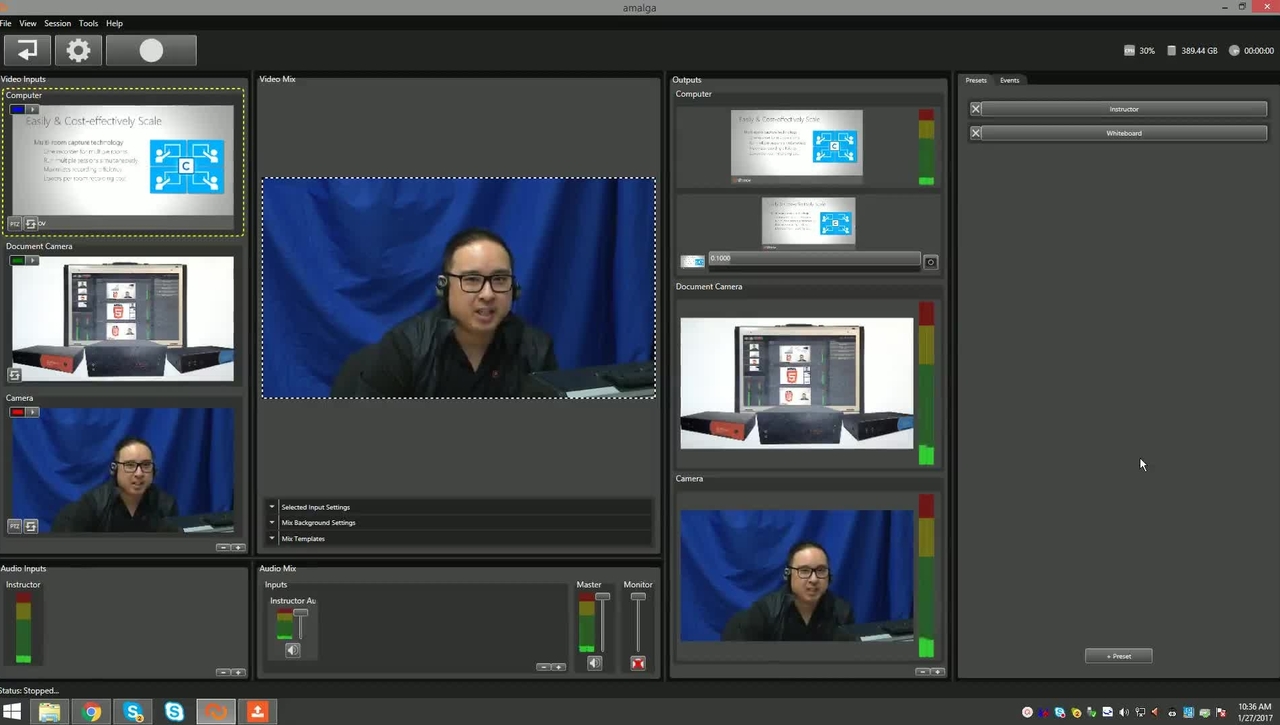This screenshot has width=1280, height=725.
Task: Adjust the Monitor volume fader
Action: [x=638, y=597]
